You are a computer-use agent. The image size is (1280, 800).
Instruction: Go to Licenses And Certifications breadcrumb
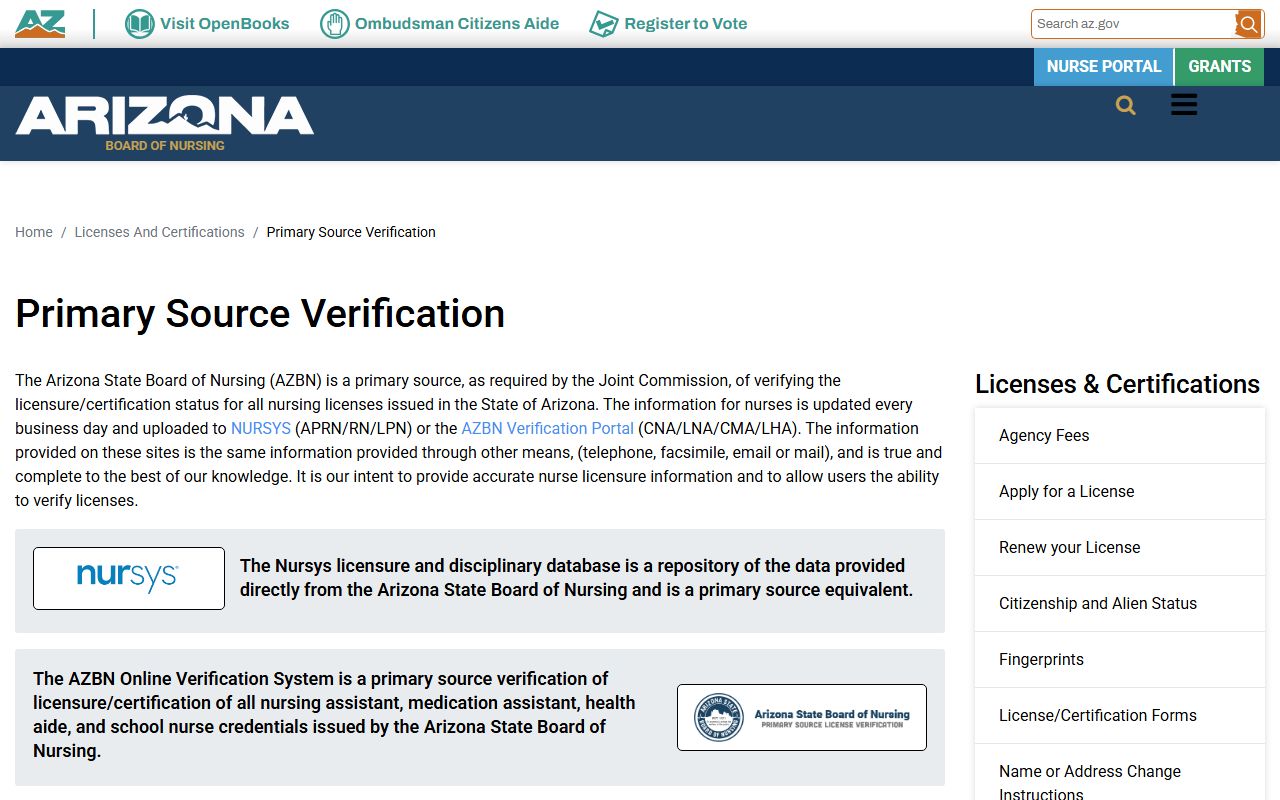(x=159, y=232)
